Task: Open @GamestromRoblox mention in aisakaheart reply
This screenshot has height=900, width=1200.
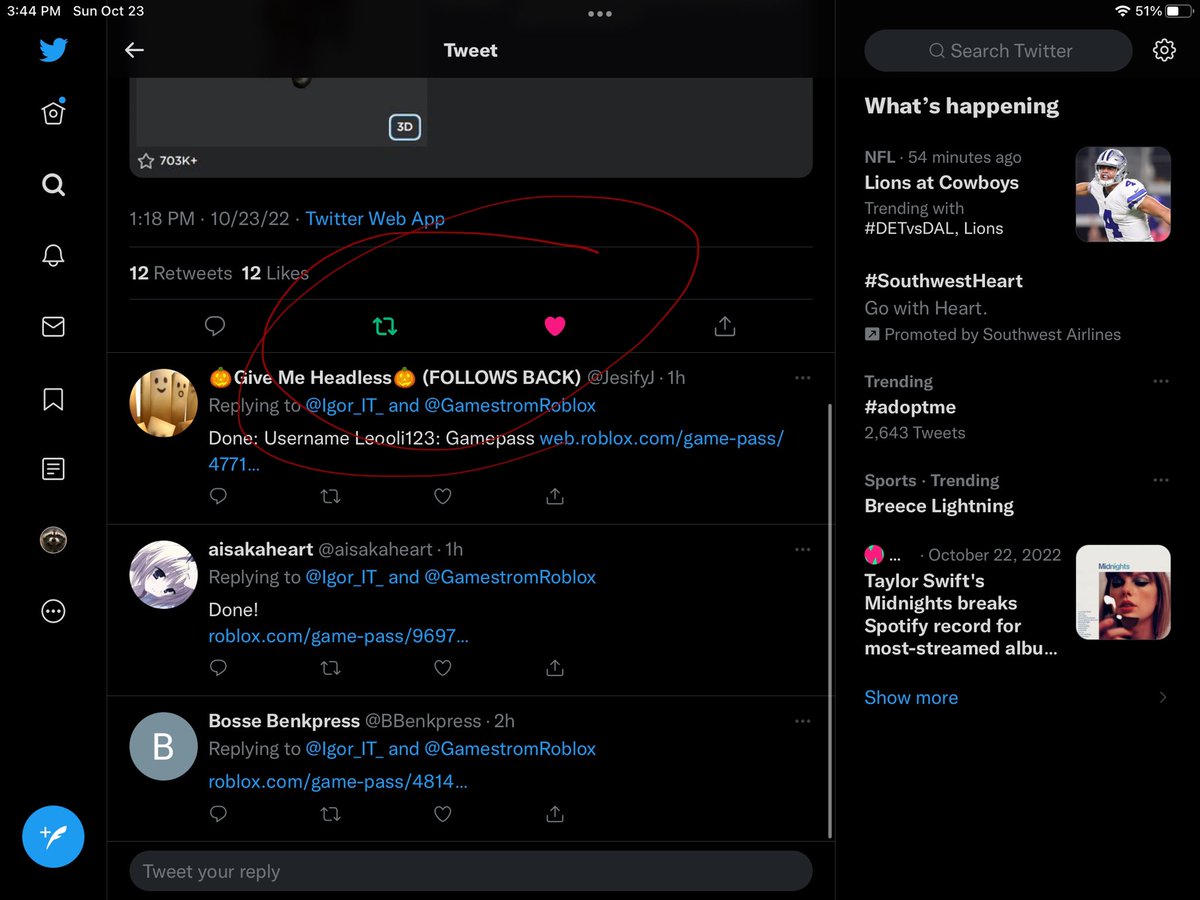Action: tap(510, 577)
